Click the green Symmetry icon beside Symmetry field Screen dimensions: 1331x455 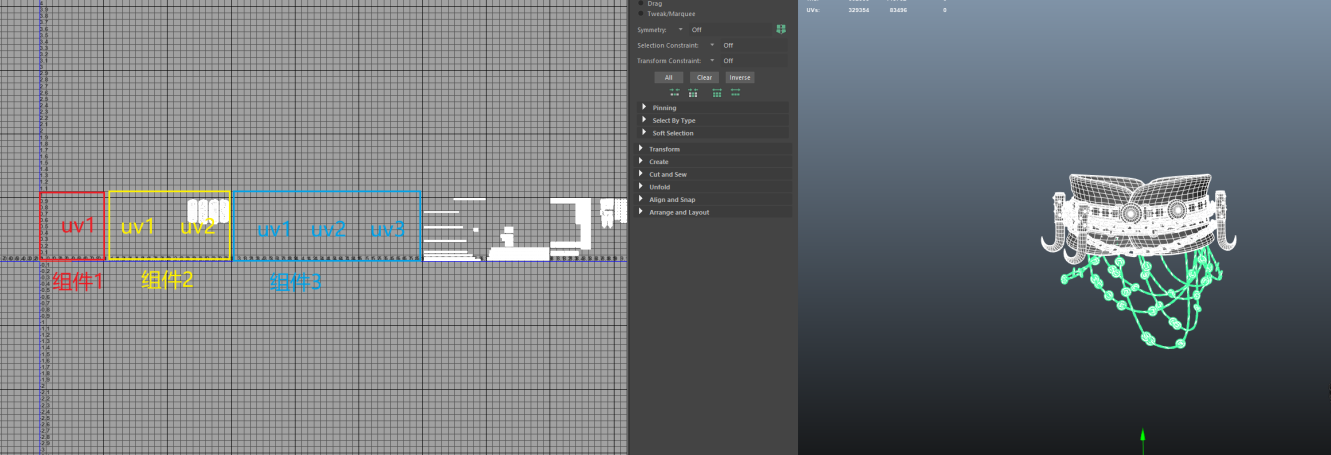[x=781, y=30]
